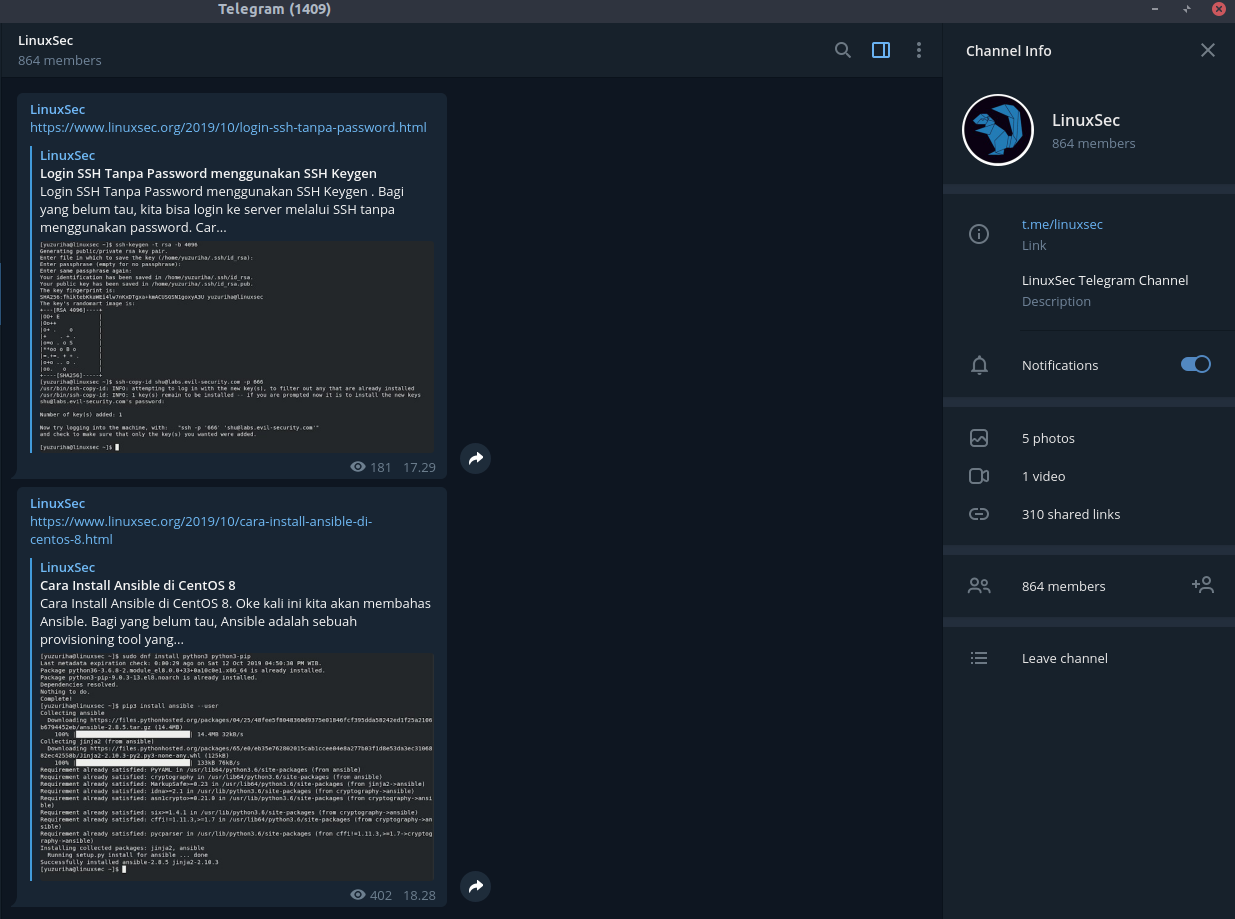Click the 18.28 timestamp on Ansible post
Screen dimensions: 1235x919
[420, 895]
